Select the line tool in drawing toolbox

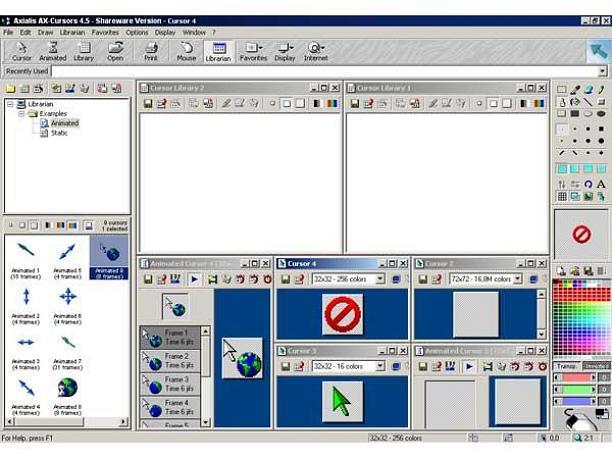(588, 102)
